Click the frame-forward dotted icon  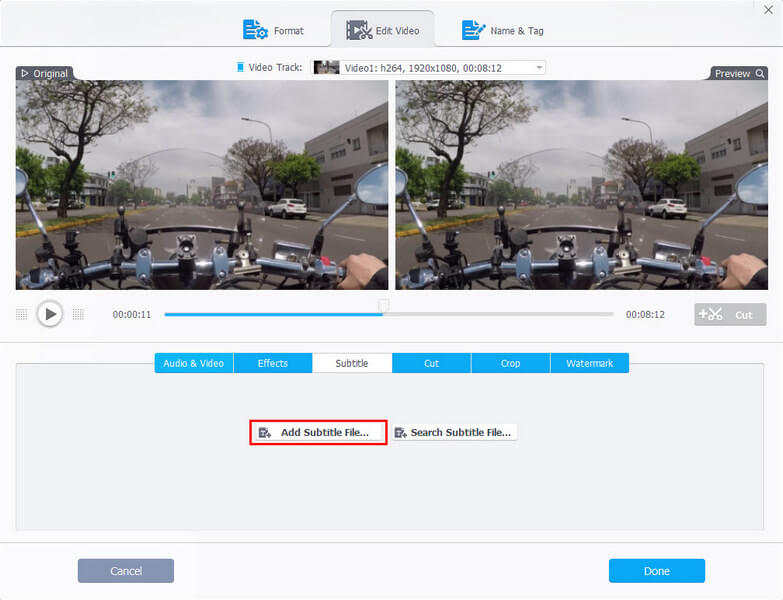tap(78, 314)
